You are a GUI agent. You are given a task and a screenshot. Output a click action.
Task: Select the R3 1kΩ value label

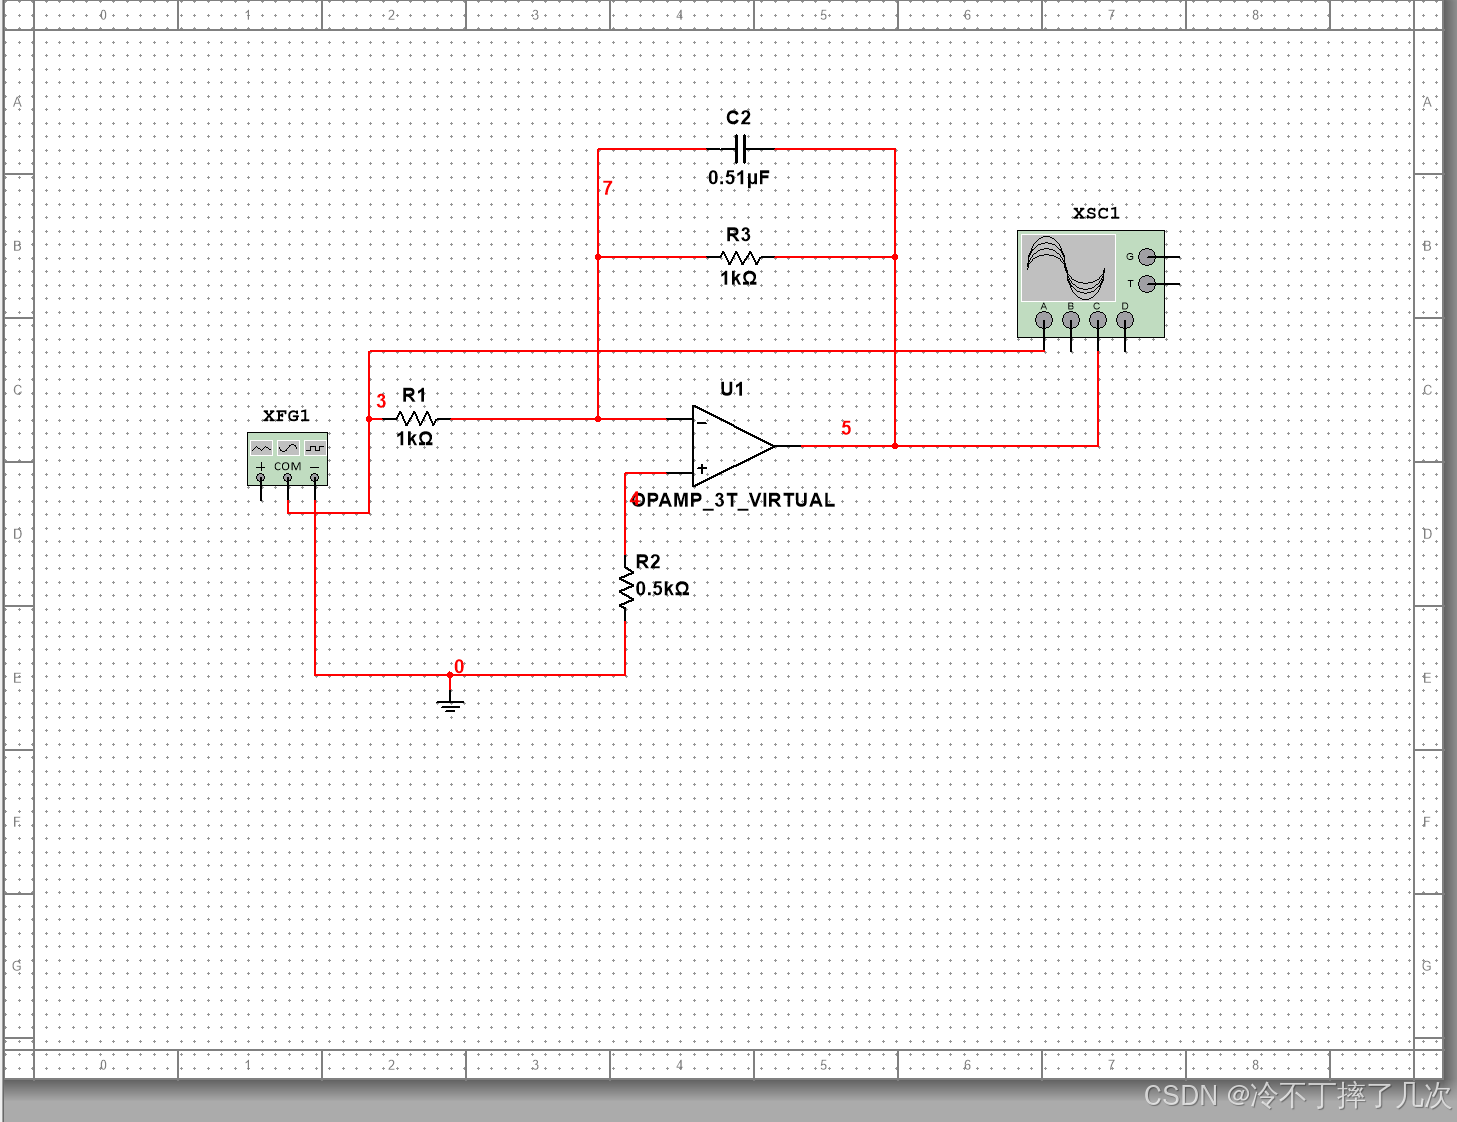pos(739,278)
